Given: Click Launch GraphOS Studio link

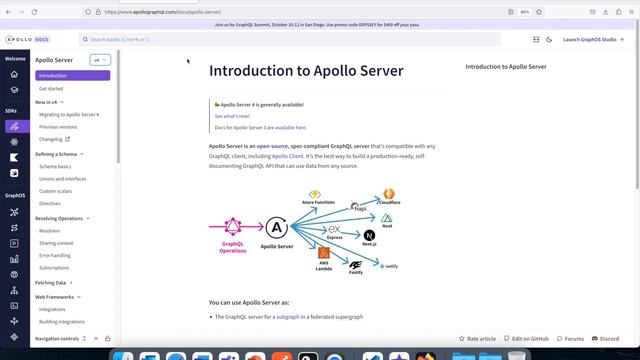Looking at the screenshot, I should (593, 40).
